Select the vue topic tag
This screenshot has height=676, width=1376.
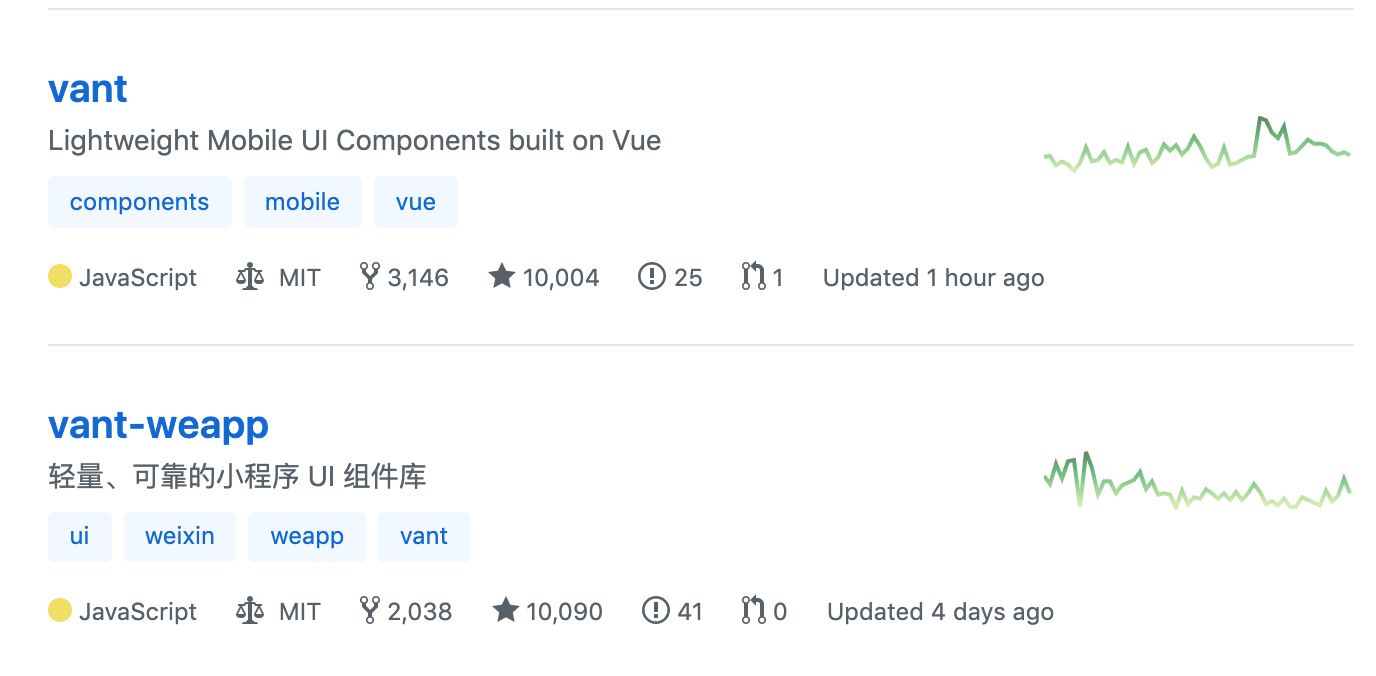[415, 202]
